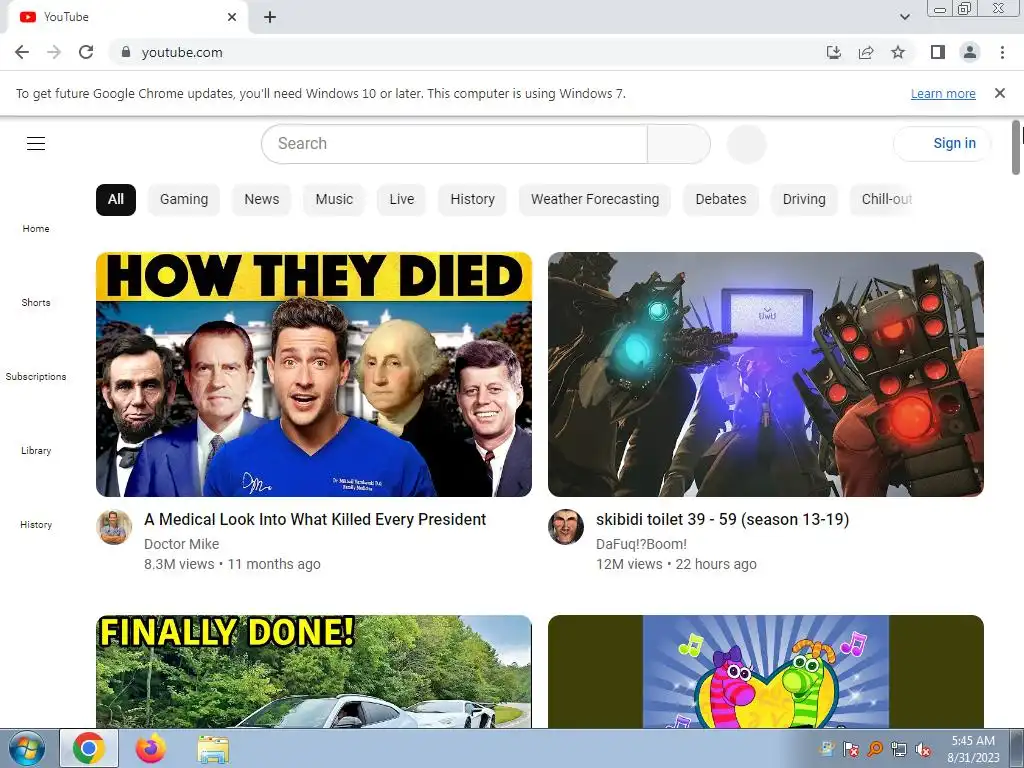Select the Live filter chip
1024x768 pixels.
(402, 199)
